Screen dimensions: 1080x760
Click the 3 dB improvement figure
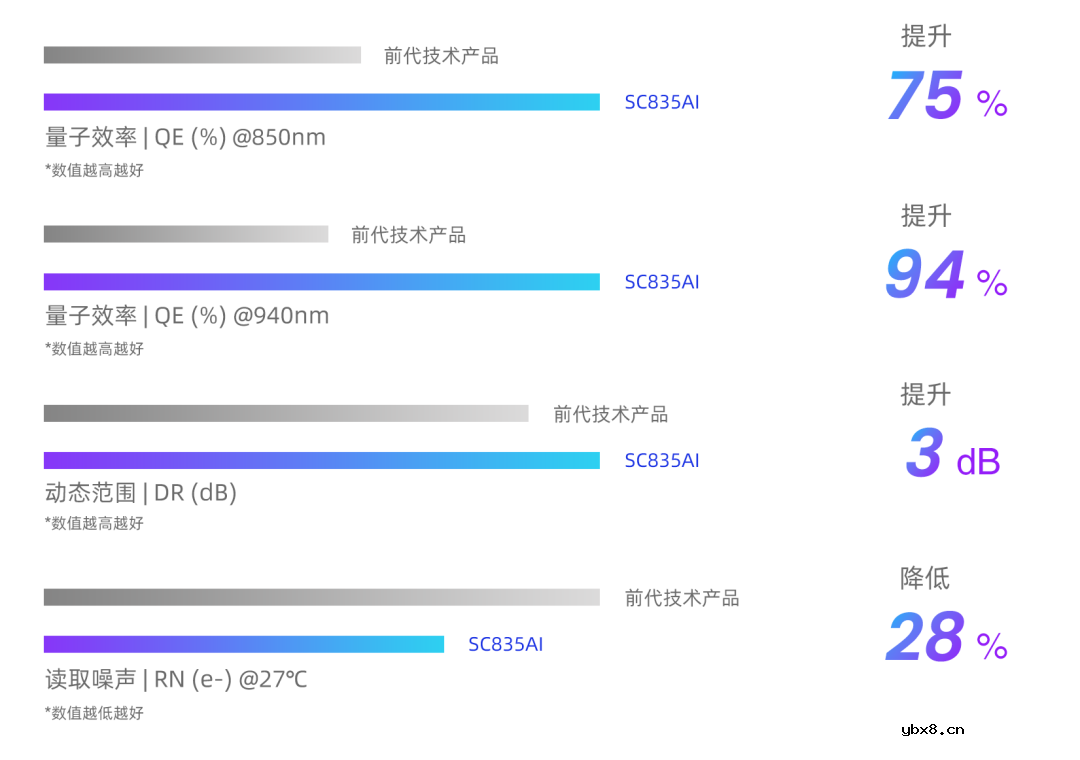pos(951,455)
